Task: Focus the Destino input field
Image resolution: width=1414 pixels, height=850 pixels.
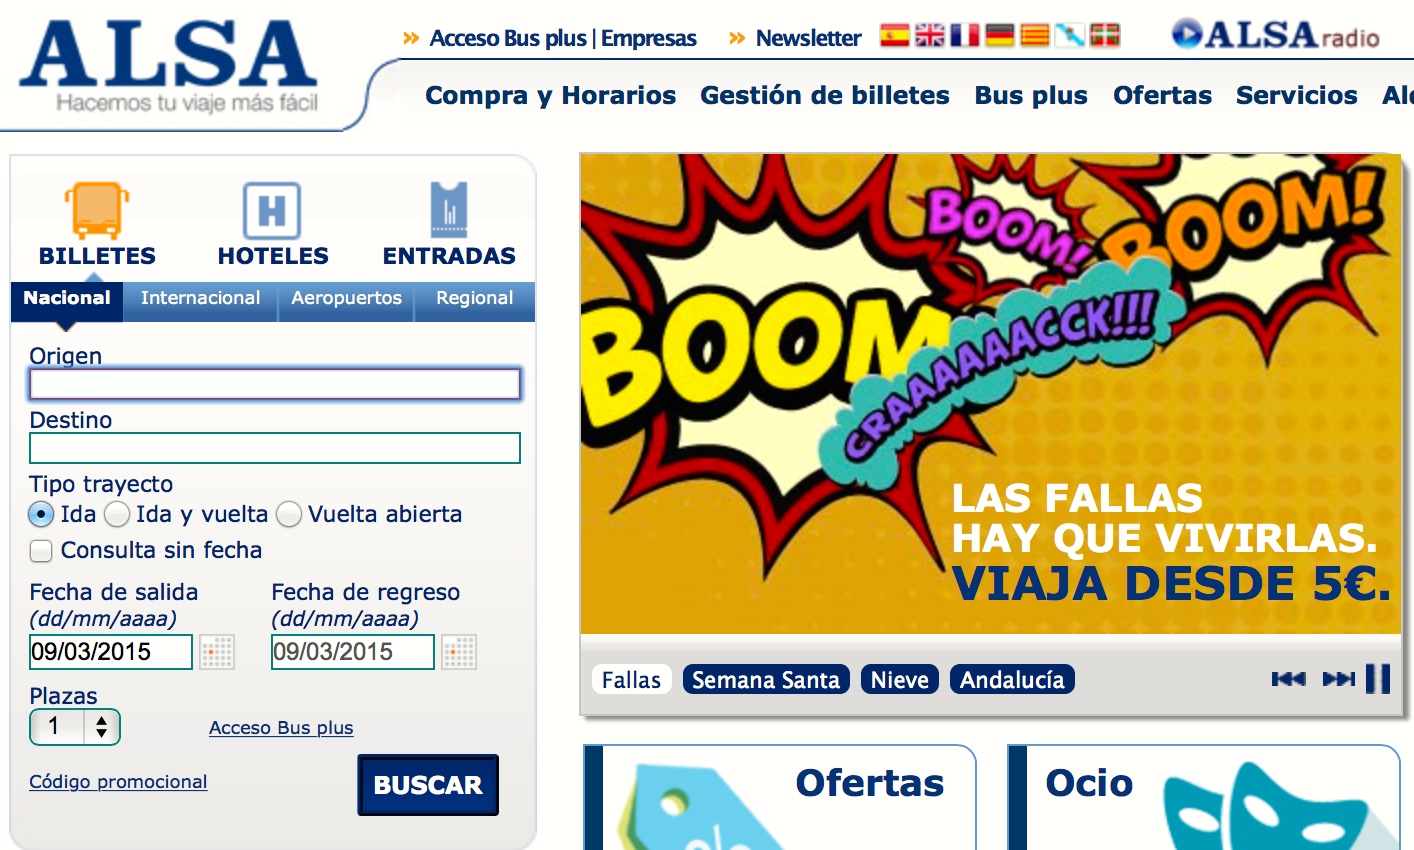Action: tap(275, 448)
